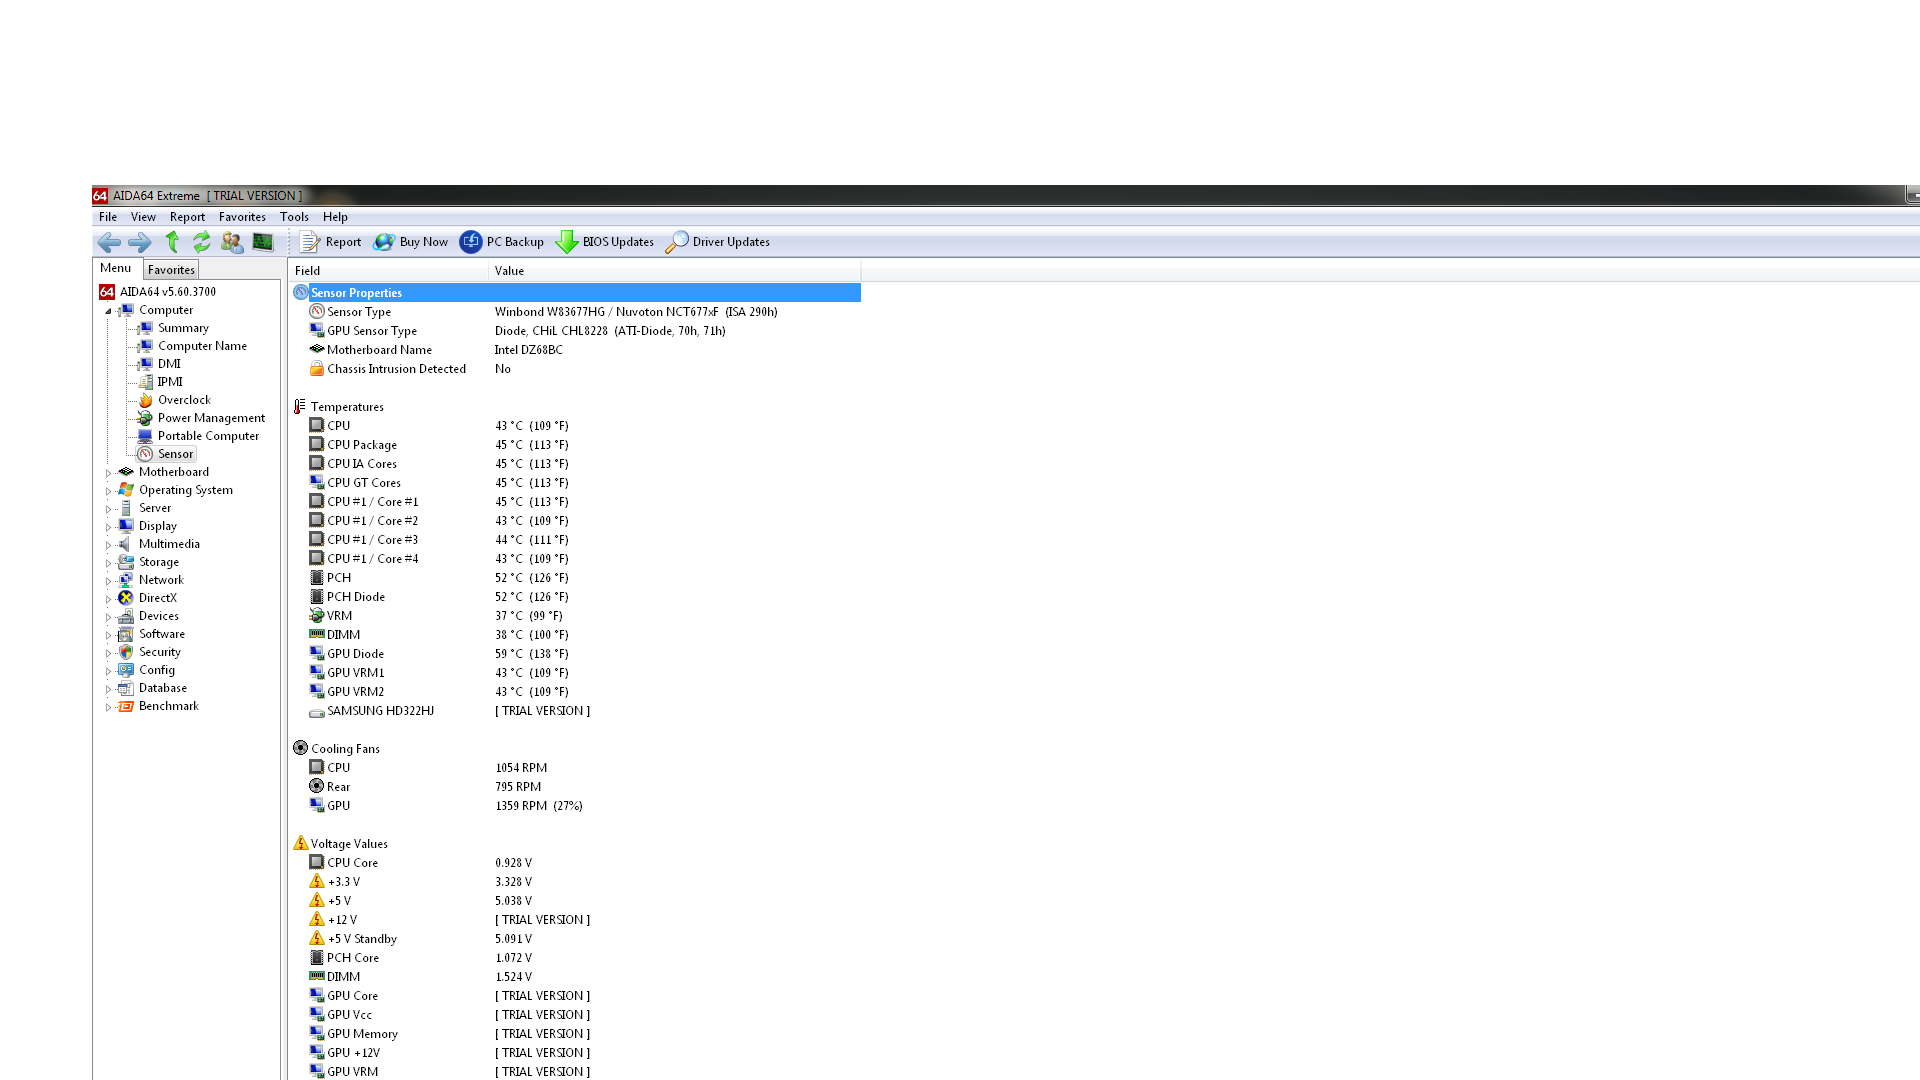Click the Benchmark tree icon
Image resolution: width=1920 pixels, height=1080 pixels.
tap(126, 706)
